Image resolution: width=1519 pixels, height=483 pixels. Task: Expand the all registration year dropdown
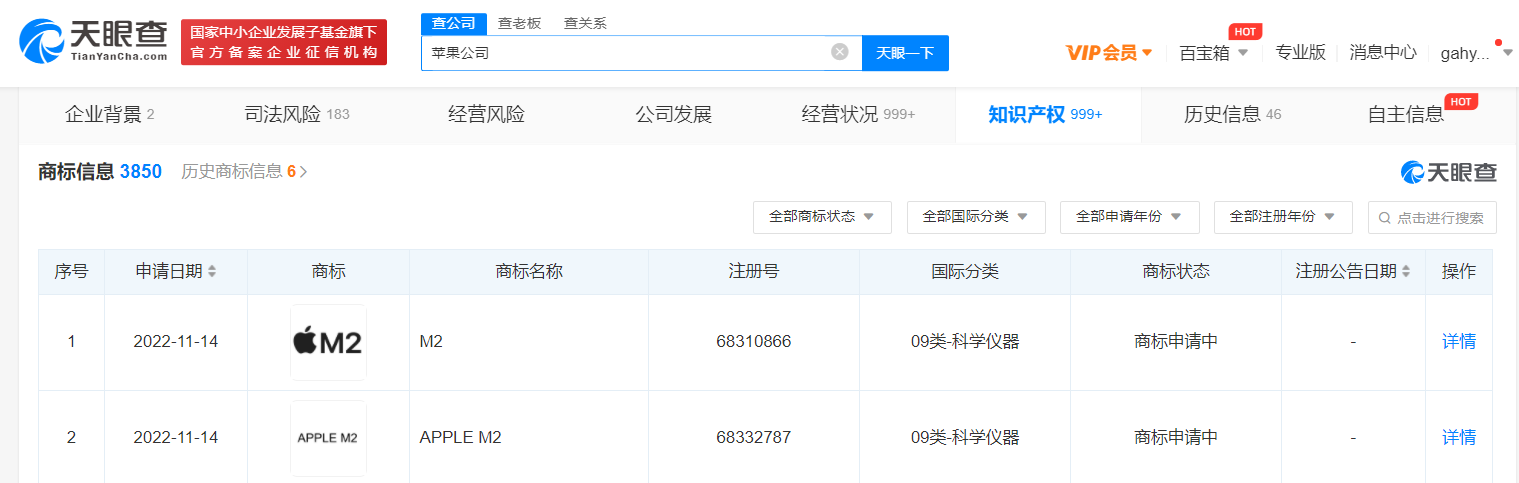1283,217
